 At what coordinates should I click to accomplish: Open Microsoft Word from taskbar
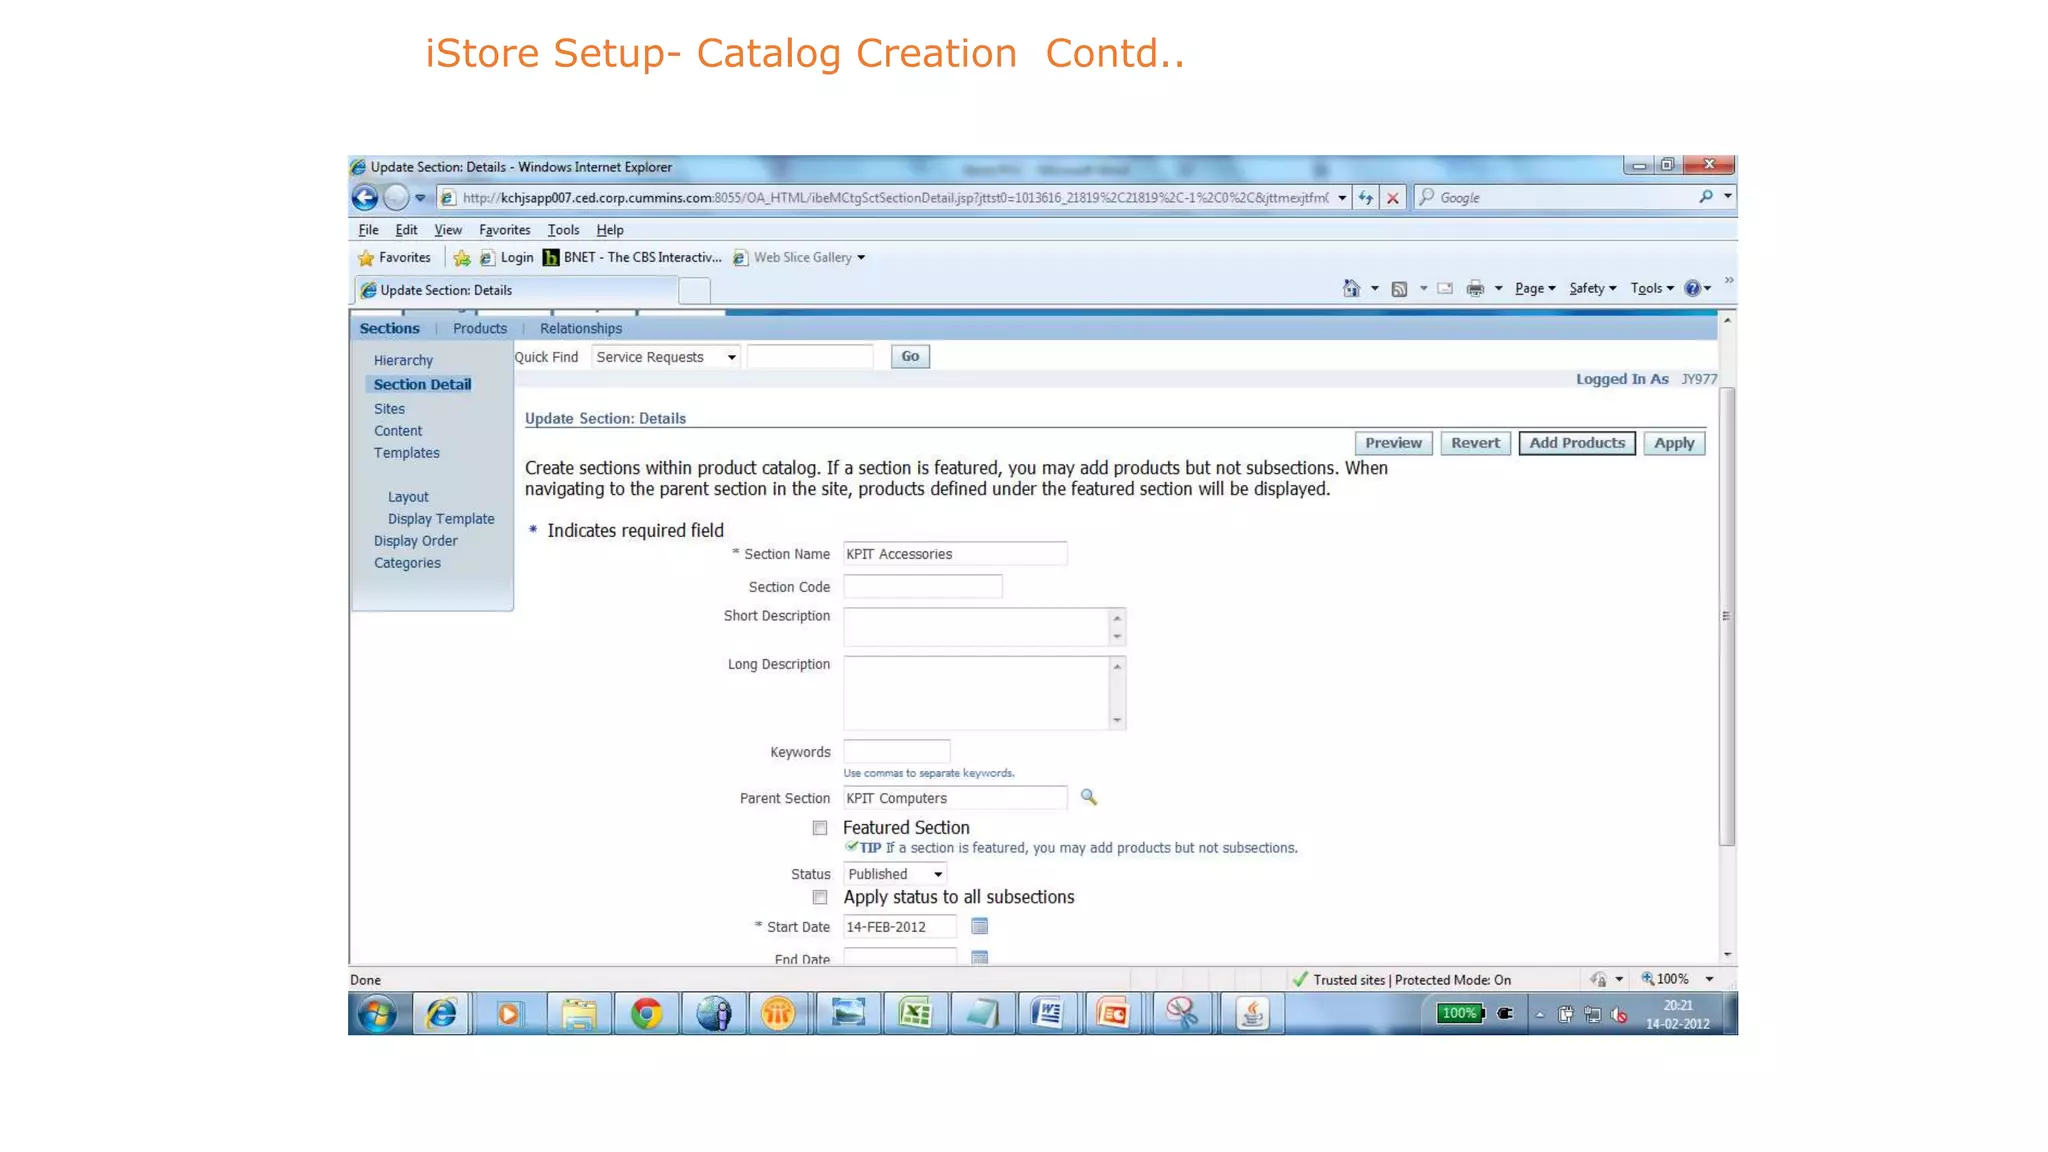1047,1014
